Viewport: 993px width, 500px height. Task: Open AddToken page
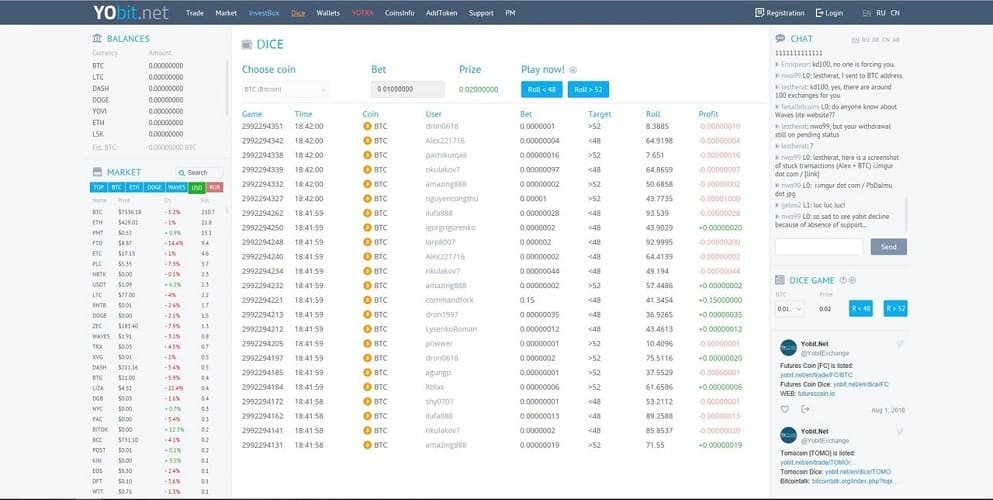point(441,13)
